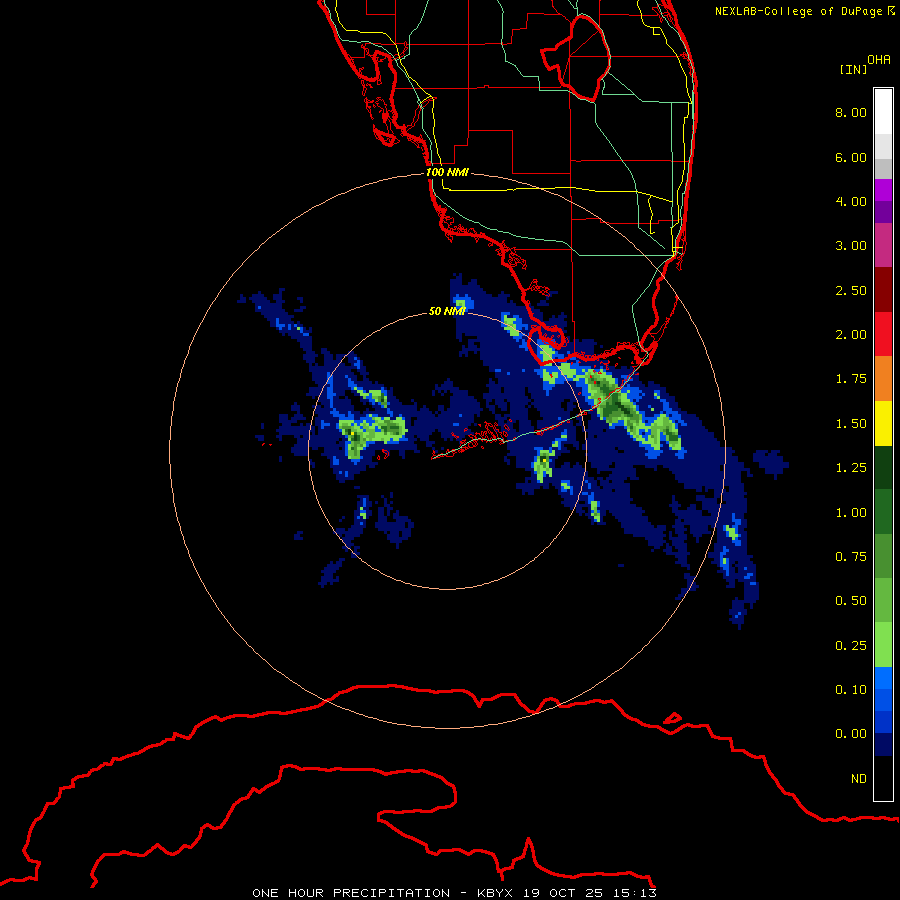Click the 8.00 legend value
900x900 pixels.
pyautogui.click(x=851, y=112)
